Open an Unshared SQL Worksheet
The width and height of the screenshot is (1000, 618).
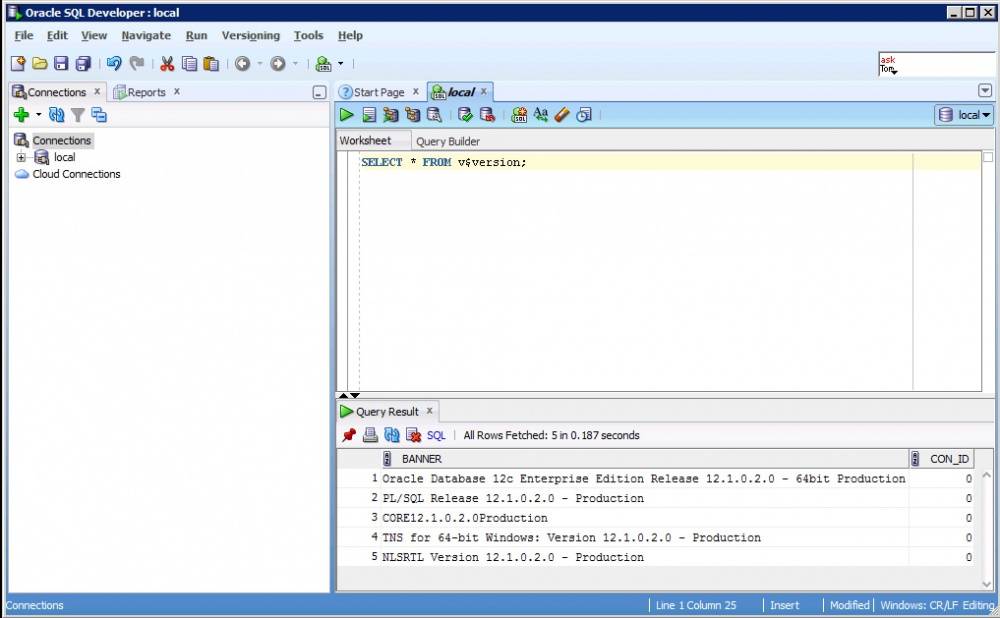tap(519, 115)
